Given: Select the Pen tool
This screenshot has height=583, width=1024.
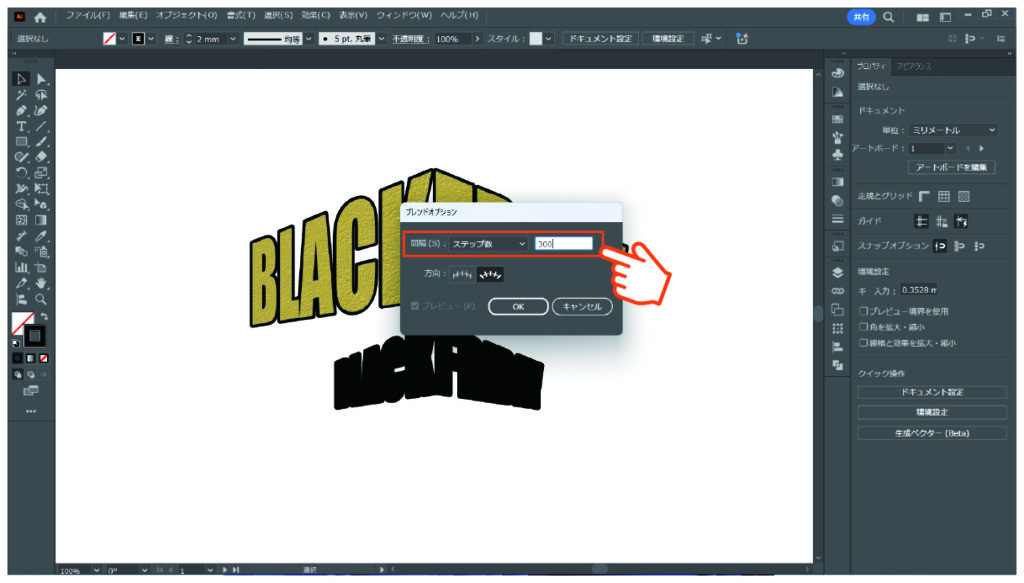Looking at the screenshot, I should point(21,110).
